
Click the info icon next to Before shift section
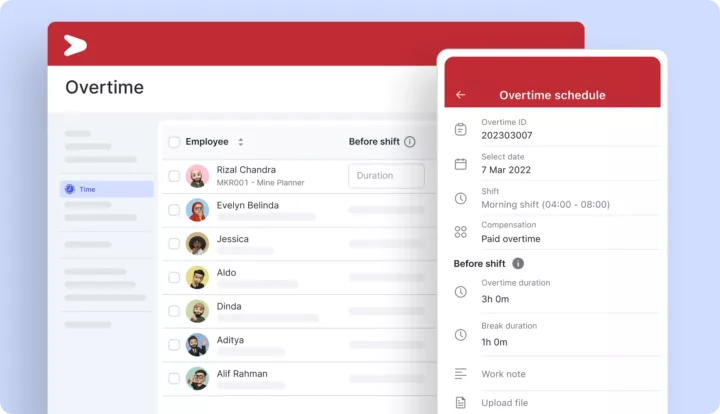click(518, 264)
